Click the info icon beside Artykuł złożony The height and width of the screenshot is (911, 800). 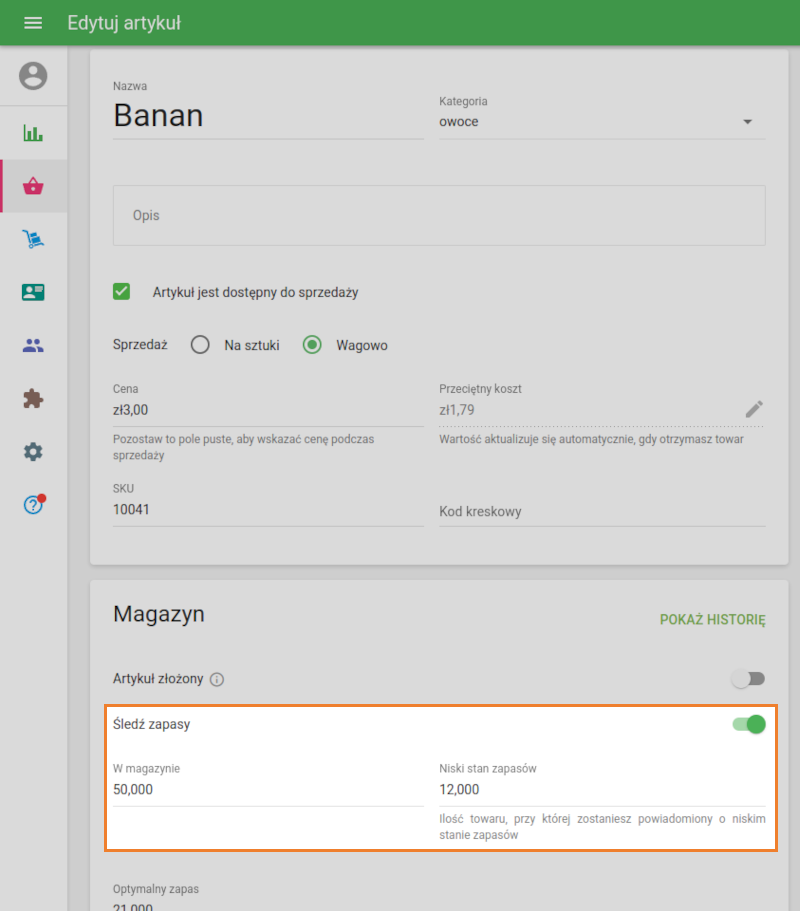[217, 680]
